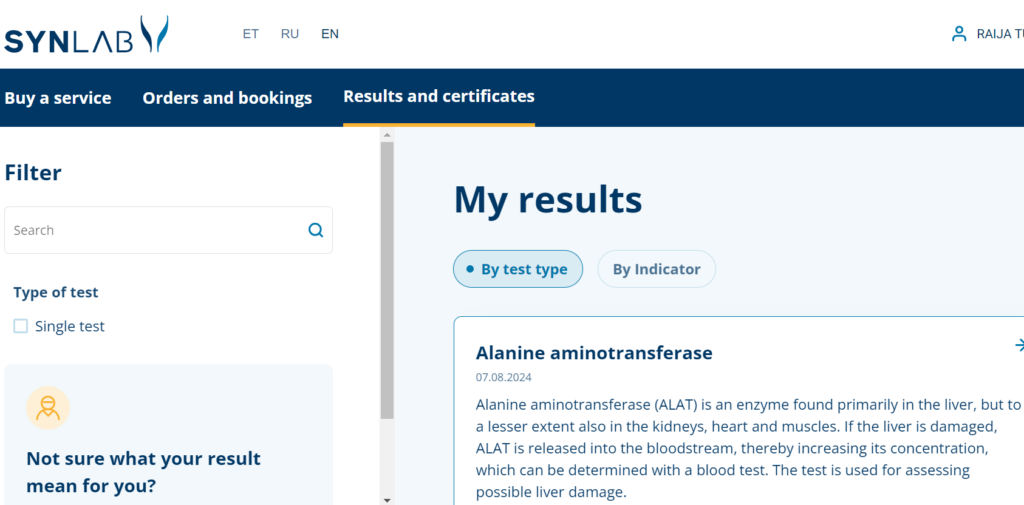Tick the Single test checkbox

tap(21, 326)
